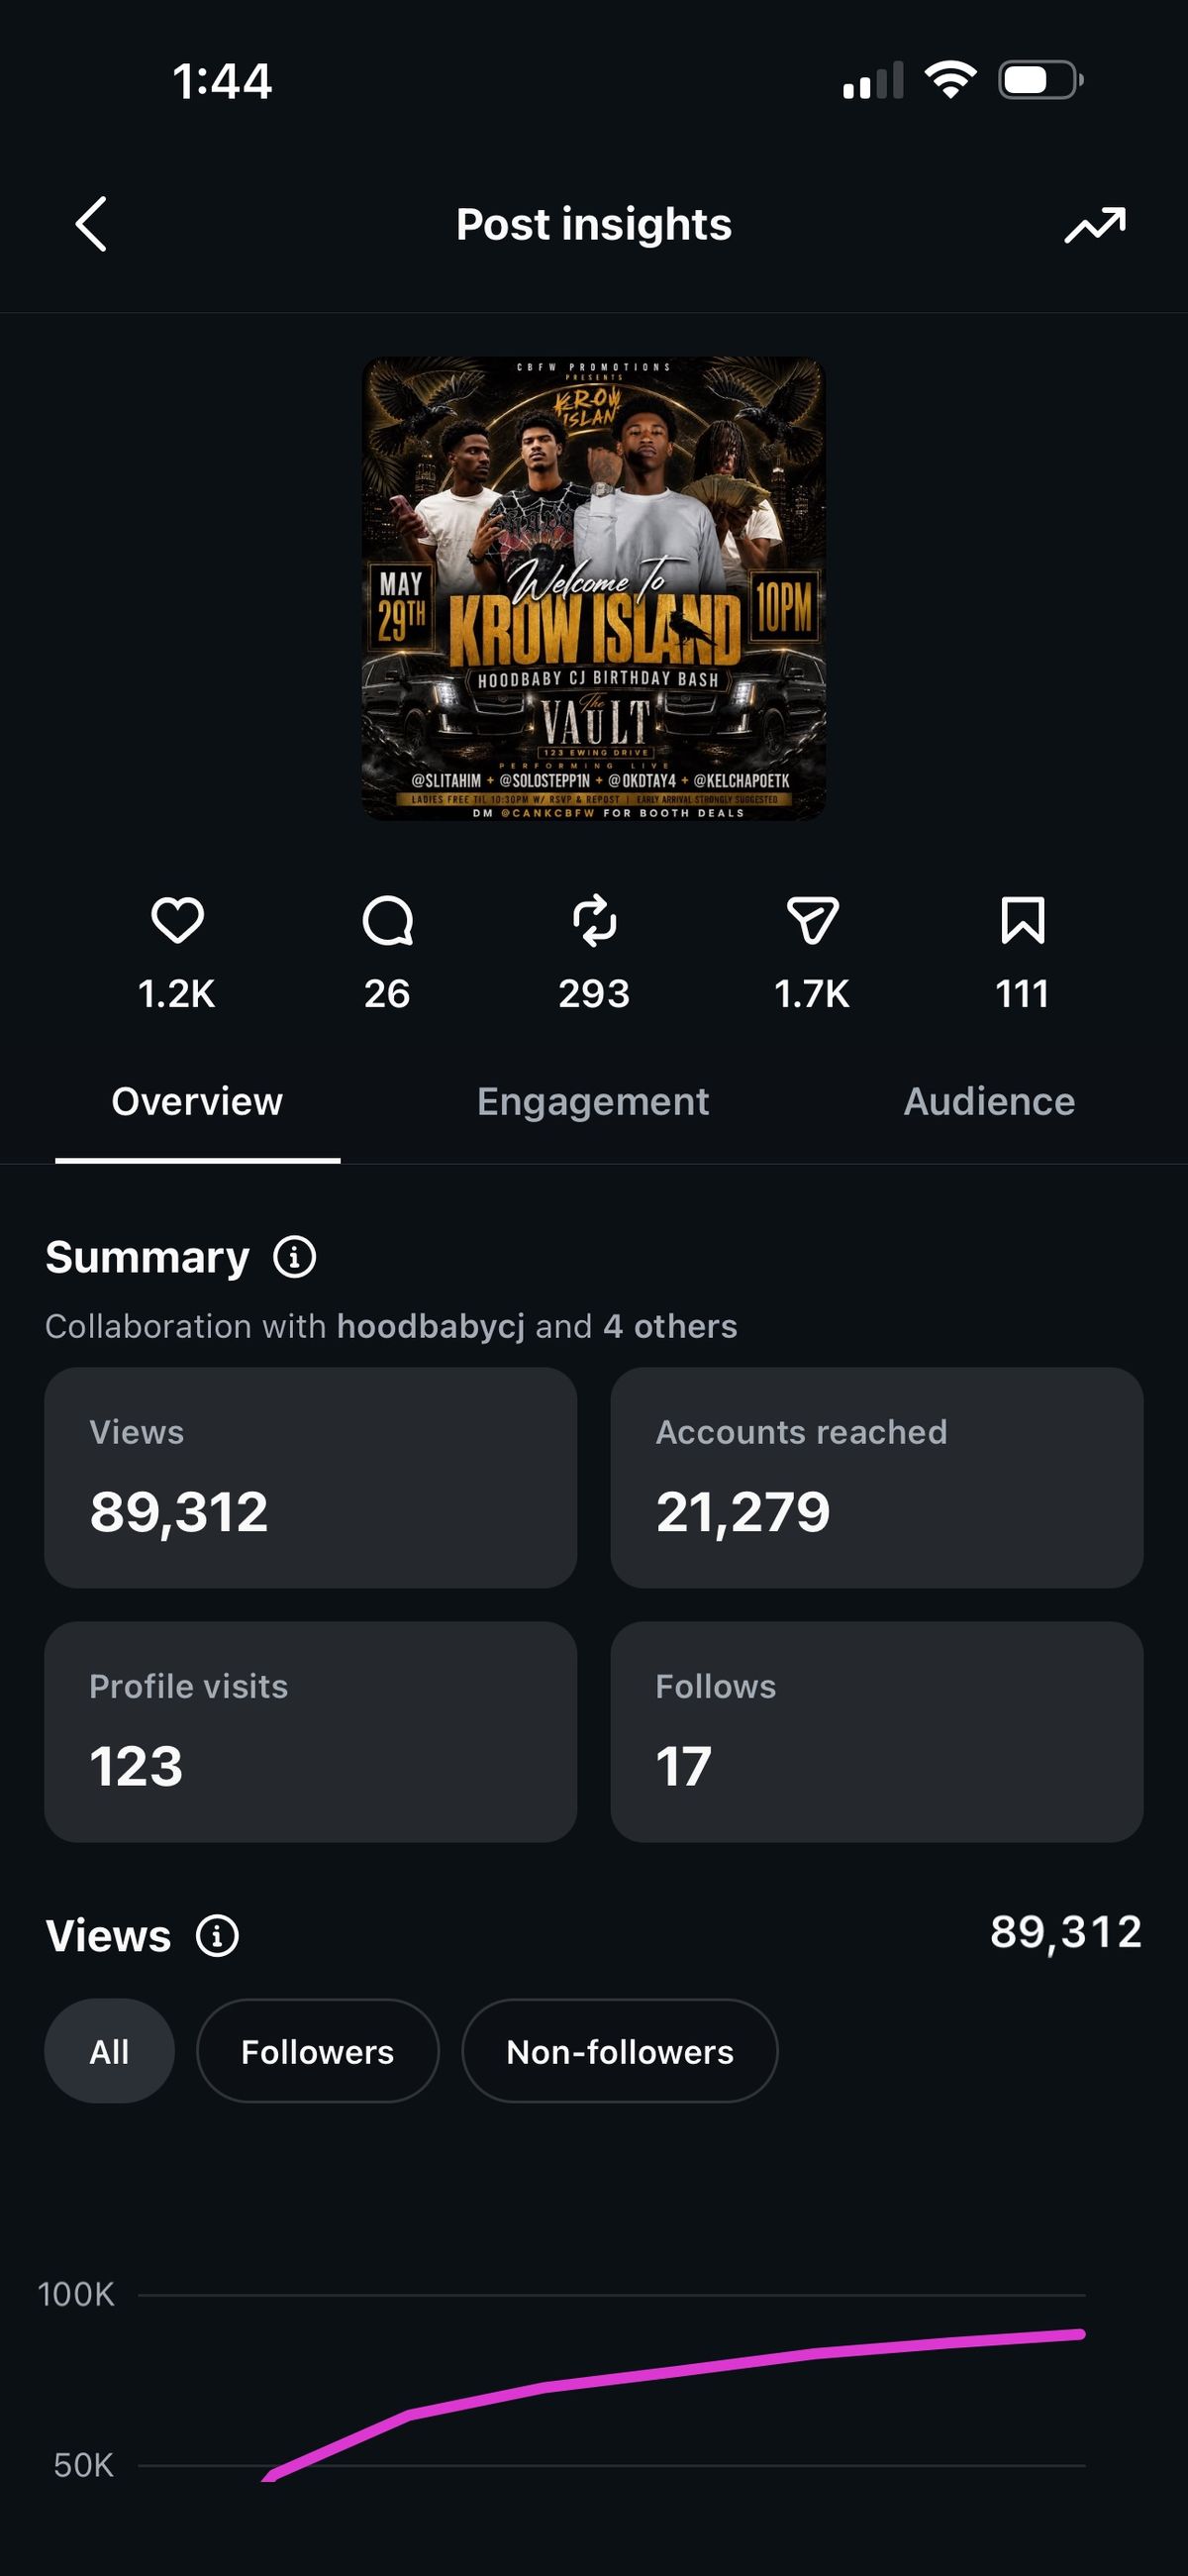Open the 4 others collaborators link
This screenshot has width=1188, height=2576.
click(670, 1326)
